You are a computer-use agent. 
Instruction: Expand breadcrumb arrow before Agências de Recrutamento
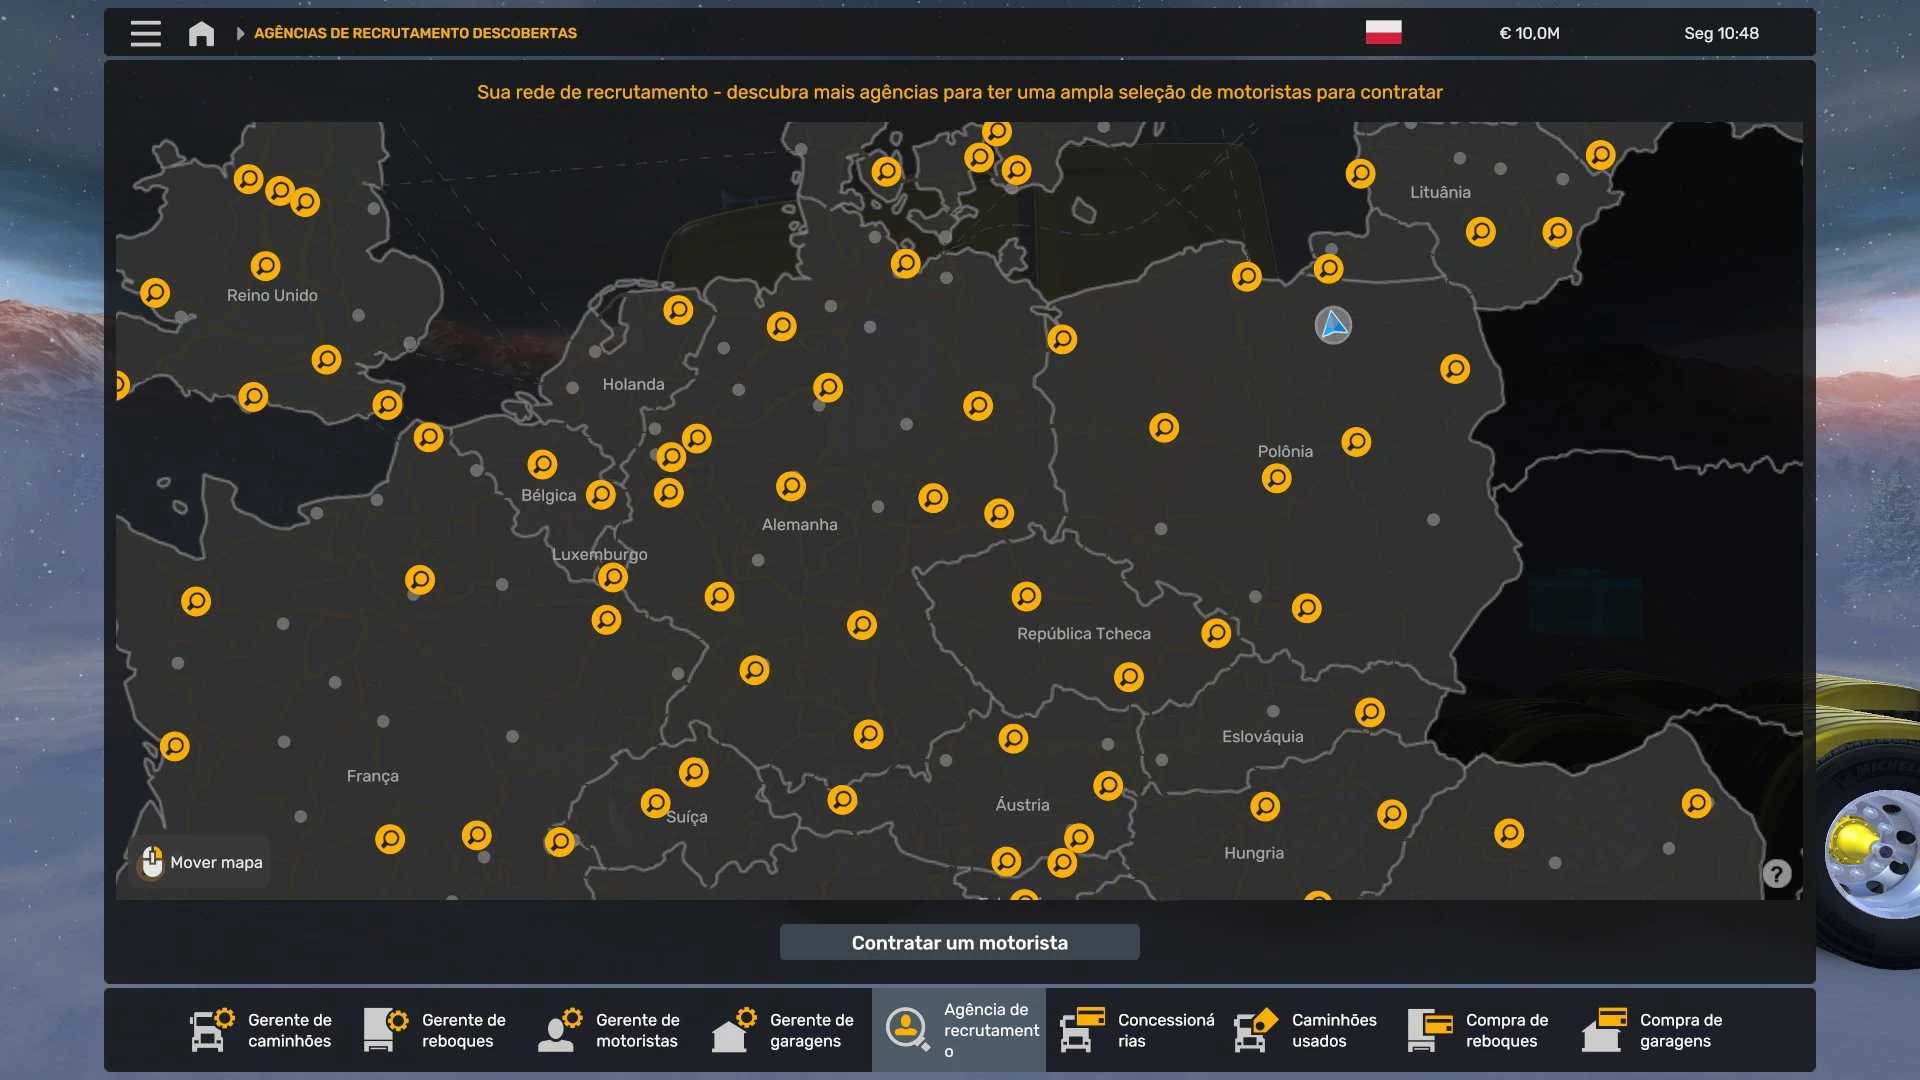click(x=240, y=33)
